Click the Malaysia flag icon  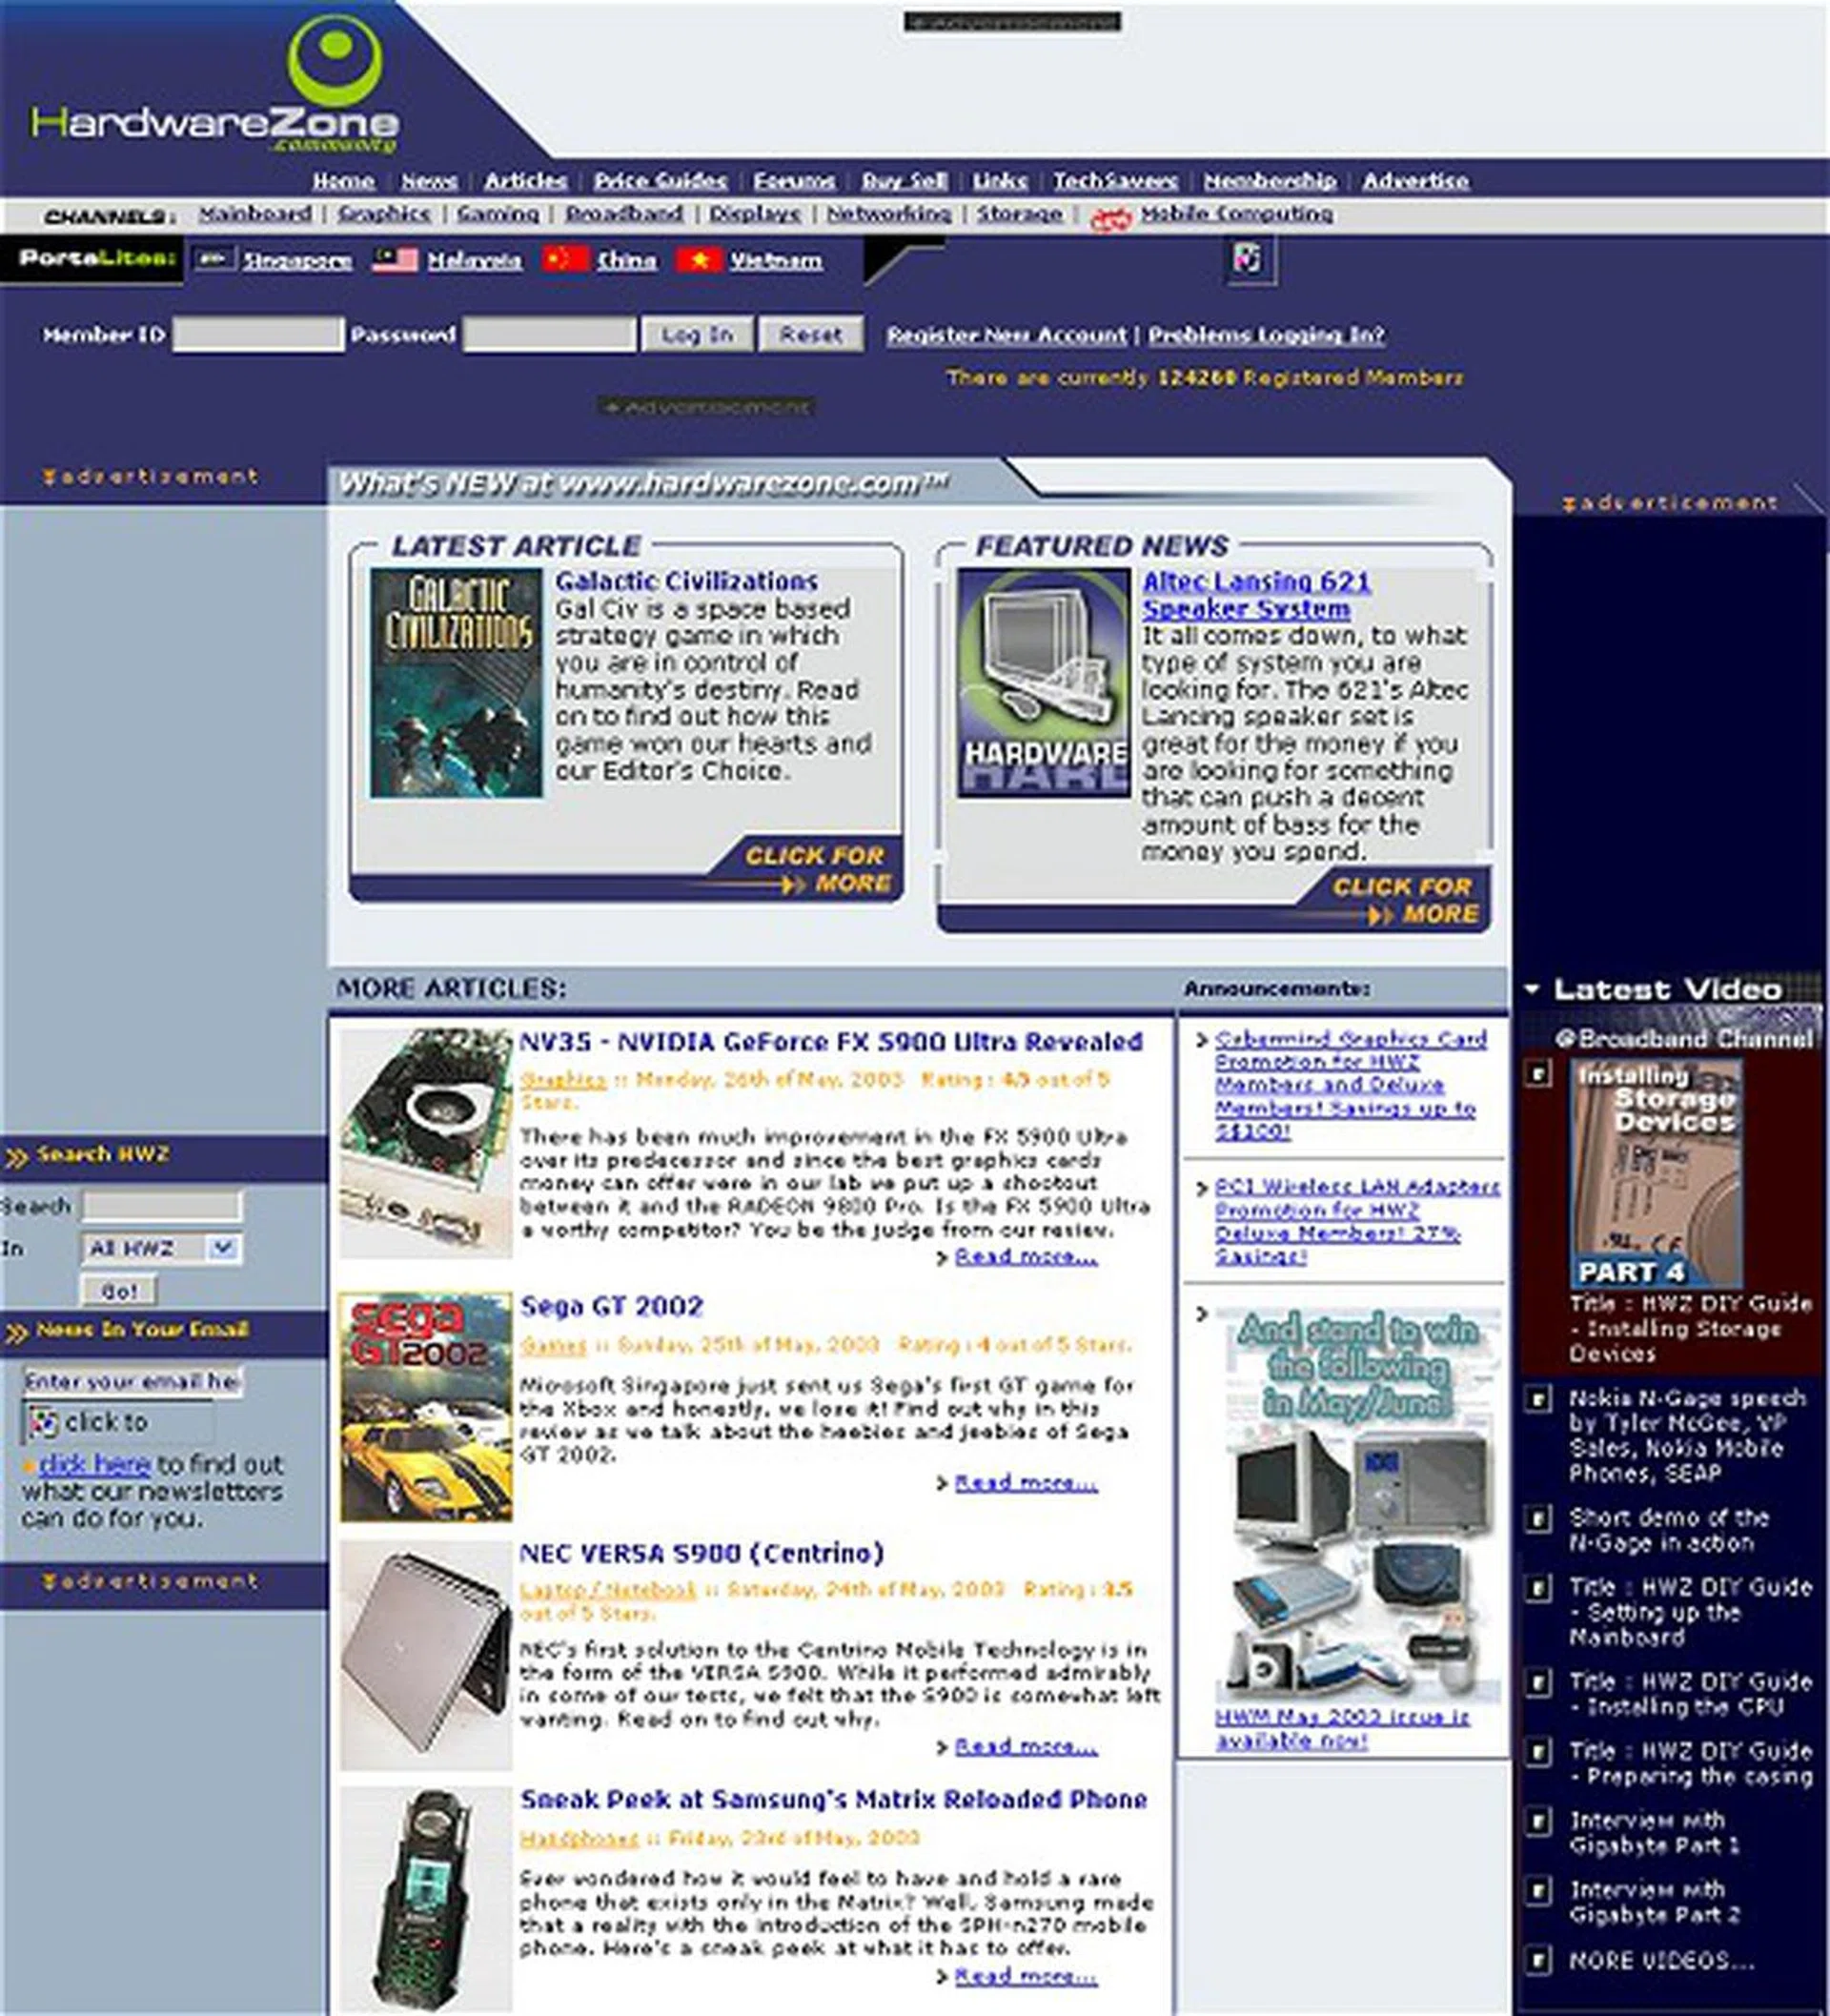393,259
